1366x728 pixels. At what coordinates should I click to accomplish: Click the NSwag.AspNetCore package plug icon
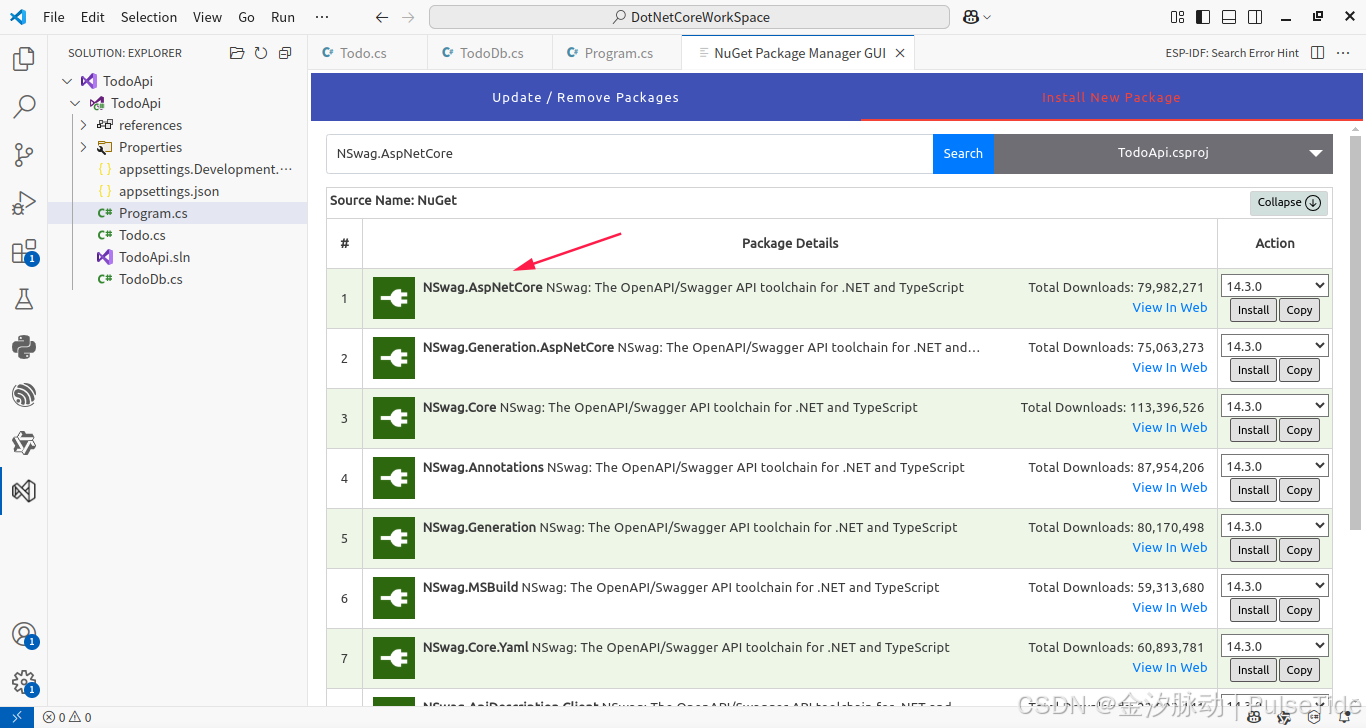394,298
